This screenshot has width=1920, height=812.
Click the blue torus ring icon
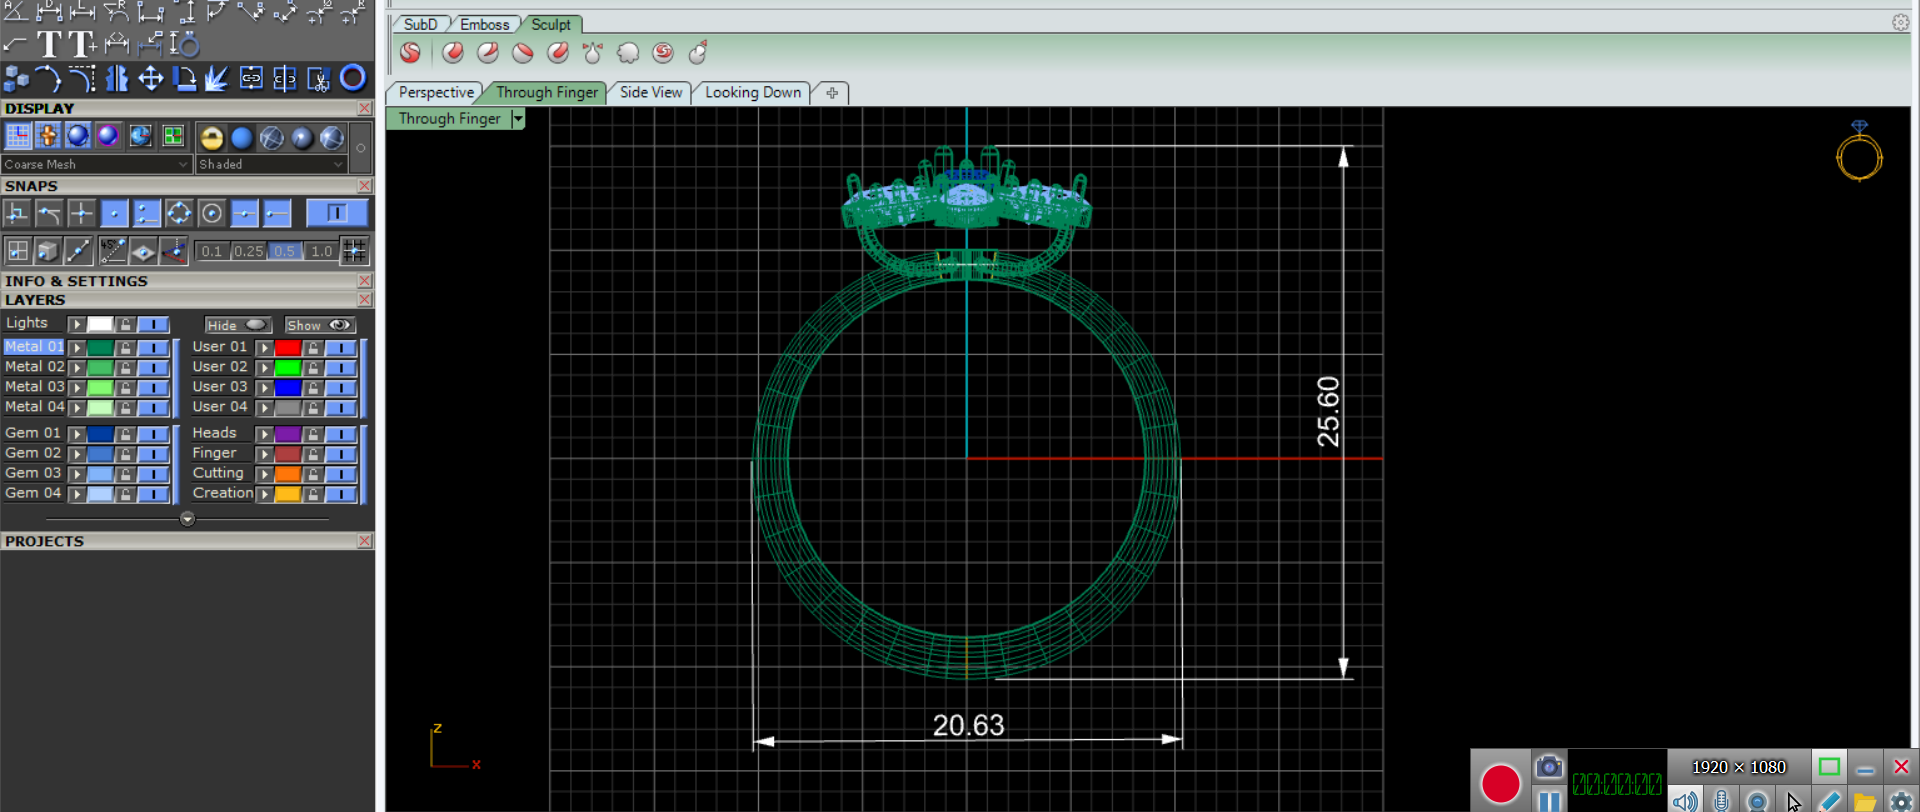tap(353, 78)
